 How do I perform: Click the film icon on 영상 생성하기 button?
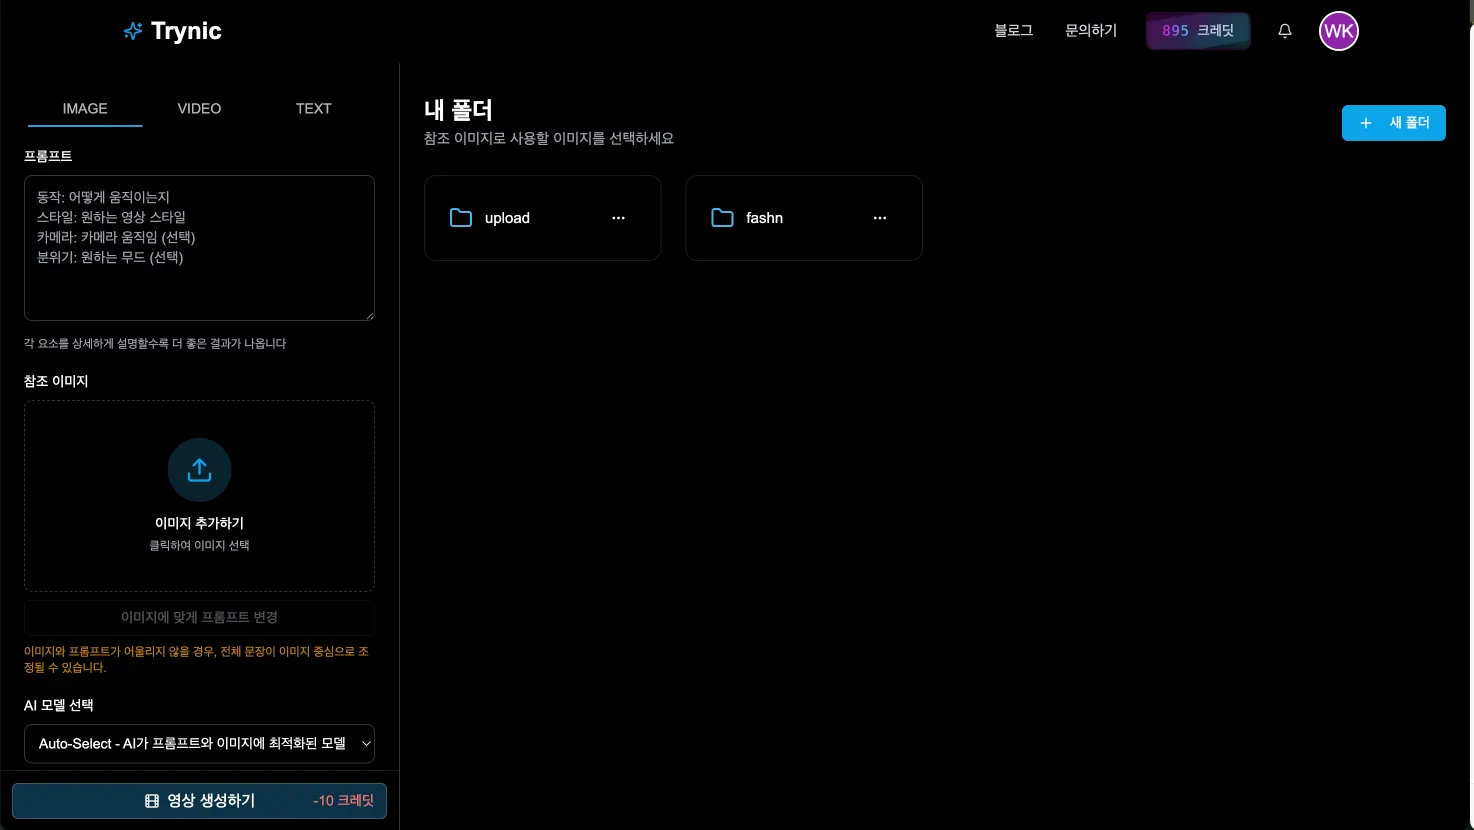tap(152, 800)
